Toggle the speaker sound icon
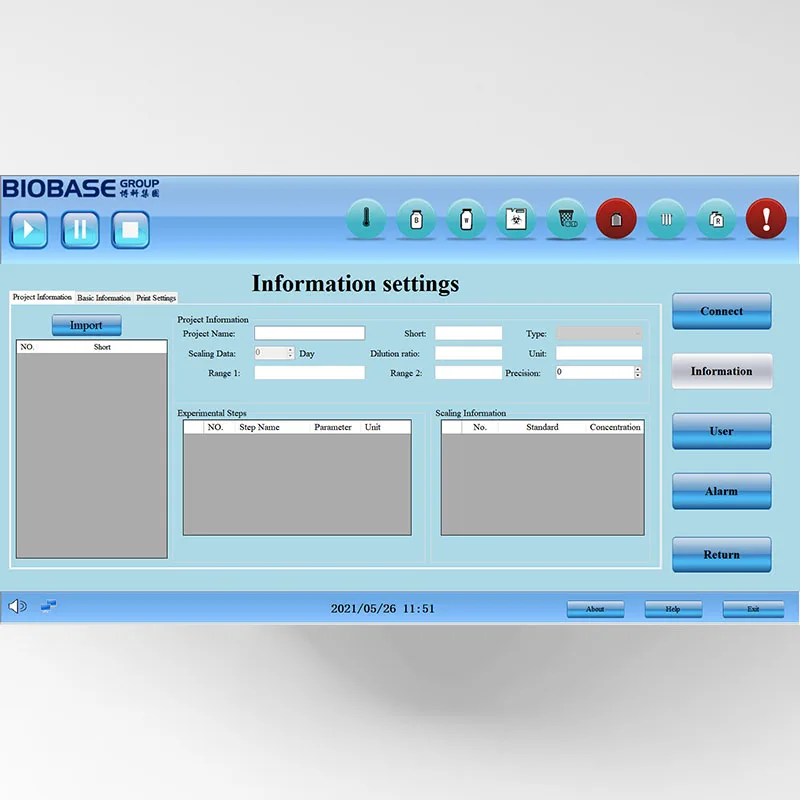The image size is (800, 800). point(17,606)
